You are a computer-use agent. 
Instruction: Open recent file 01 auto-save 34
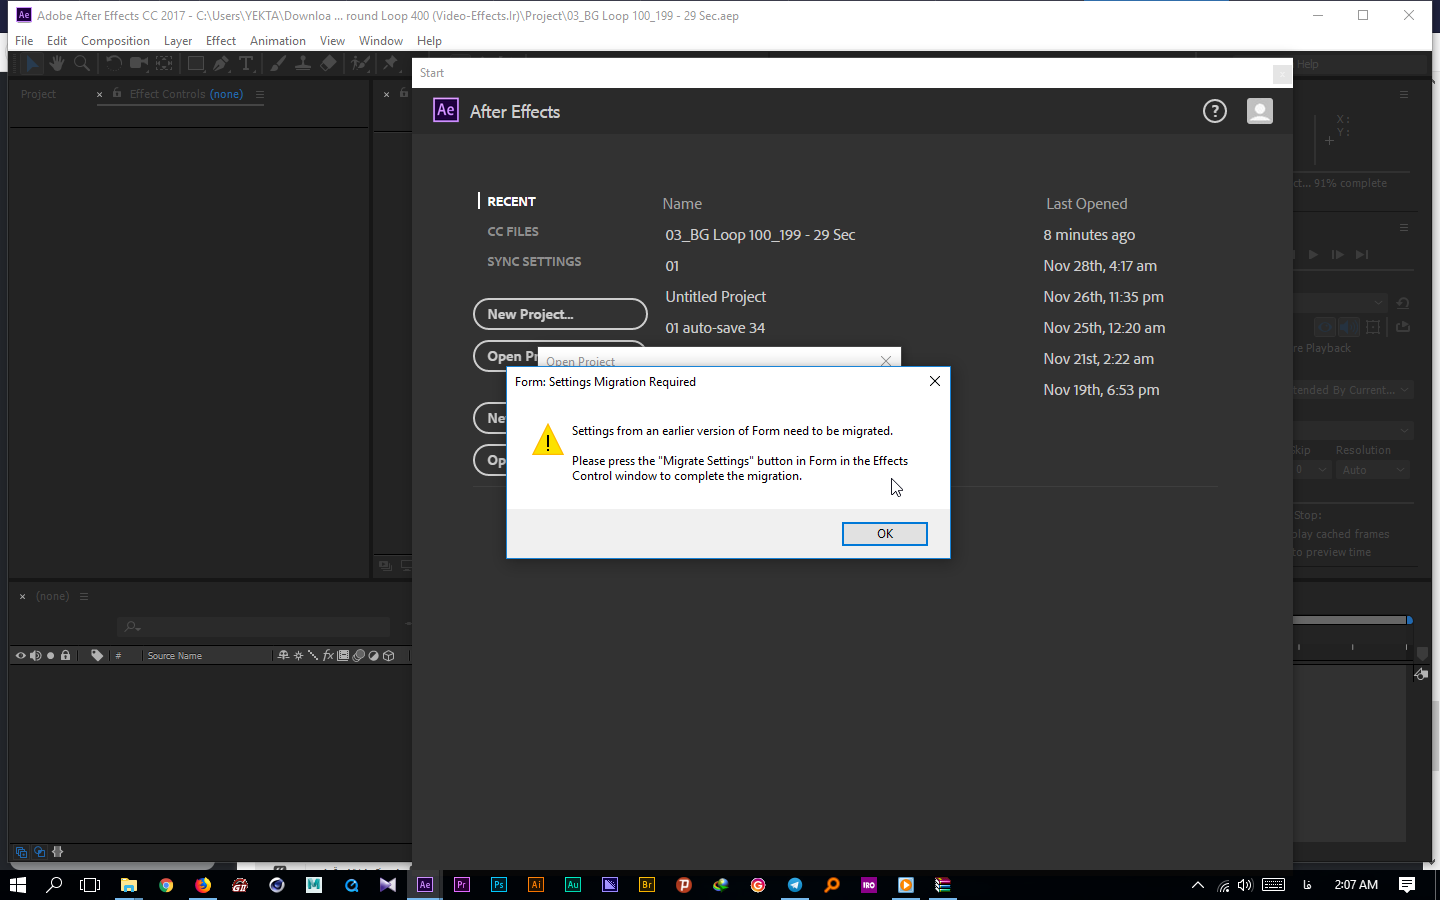pyautogui.click(x=715, y=328)
